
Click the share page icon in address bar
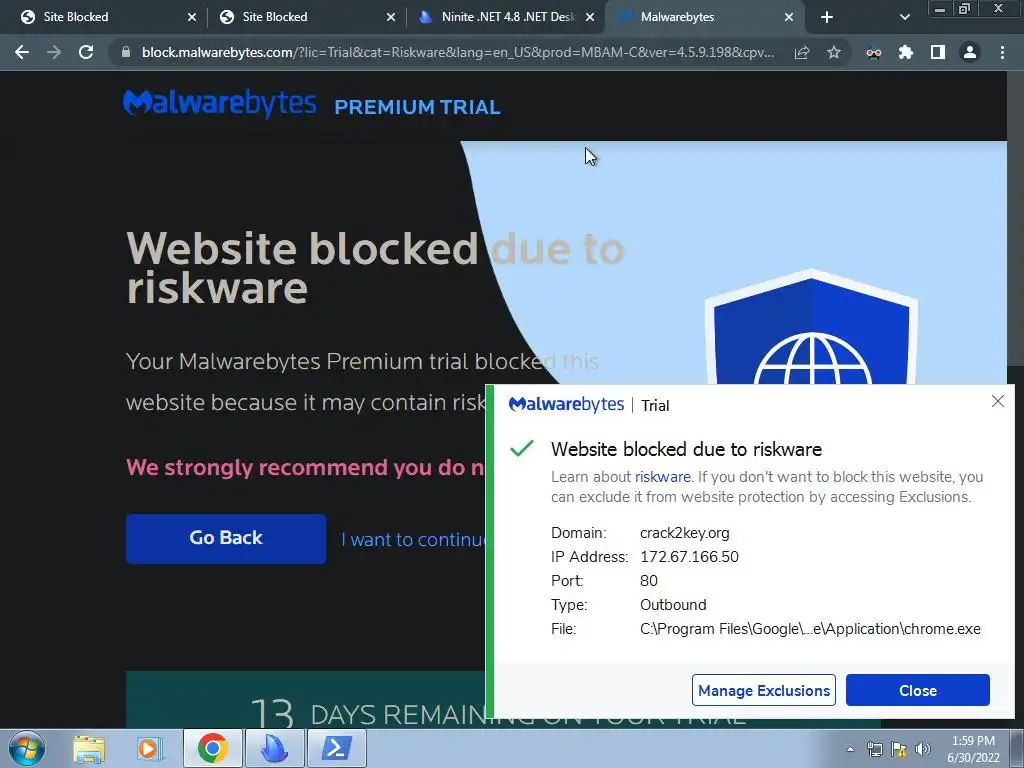click(x=802, y=52)
